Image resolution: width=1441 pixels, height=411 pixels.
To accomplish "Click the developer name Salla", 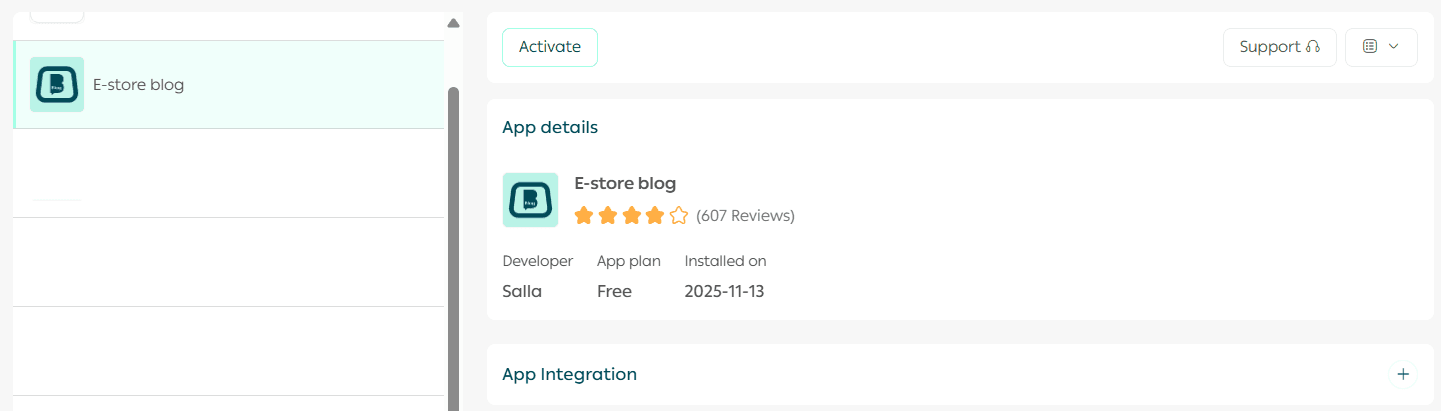I will pyautogui.click(x=522, y=292).
